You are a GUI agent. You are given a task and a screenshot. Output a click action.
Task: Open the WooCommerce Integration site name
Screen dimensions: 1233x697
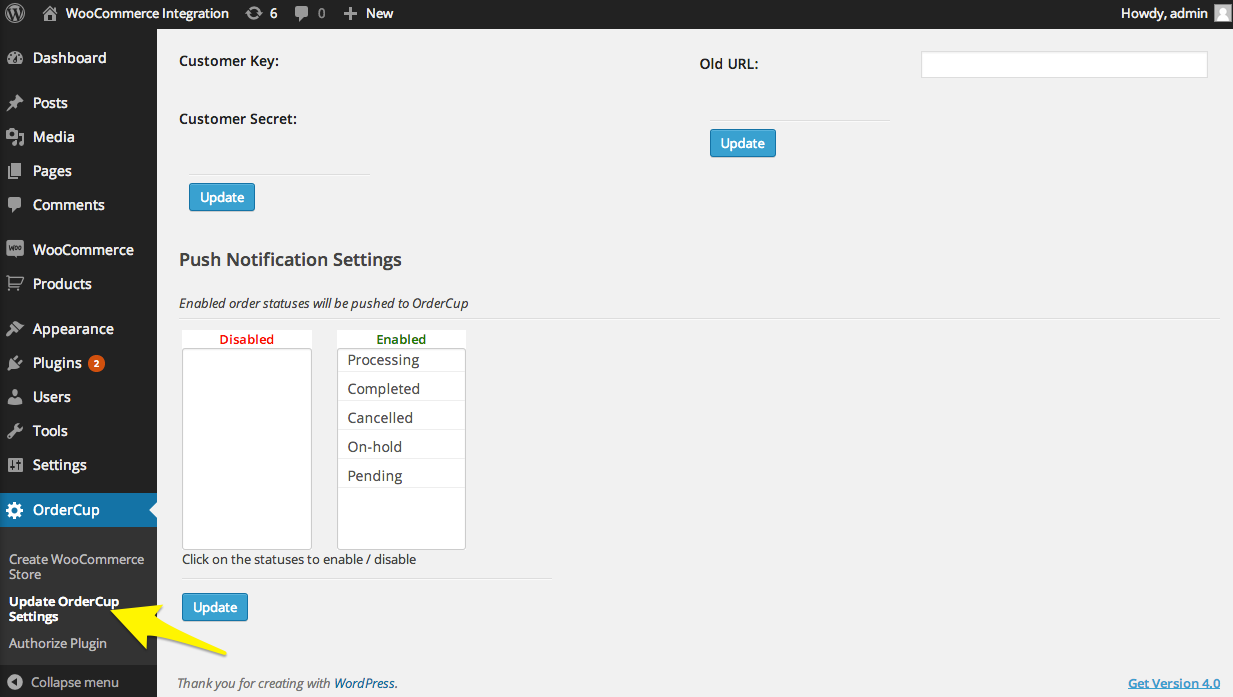click(147, 14)
